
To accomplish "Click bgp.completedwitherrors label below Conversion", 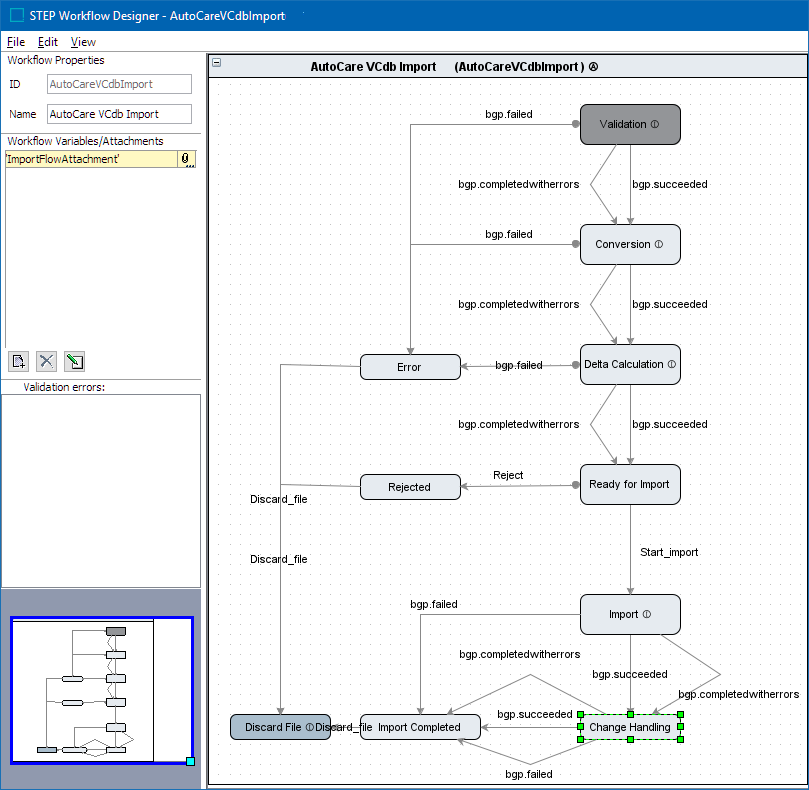I will coord(519,304).
